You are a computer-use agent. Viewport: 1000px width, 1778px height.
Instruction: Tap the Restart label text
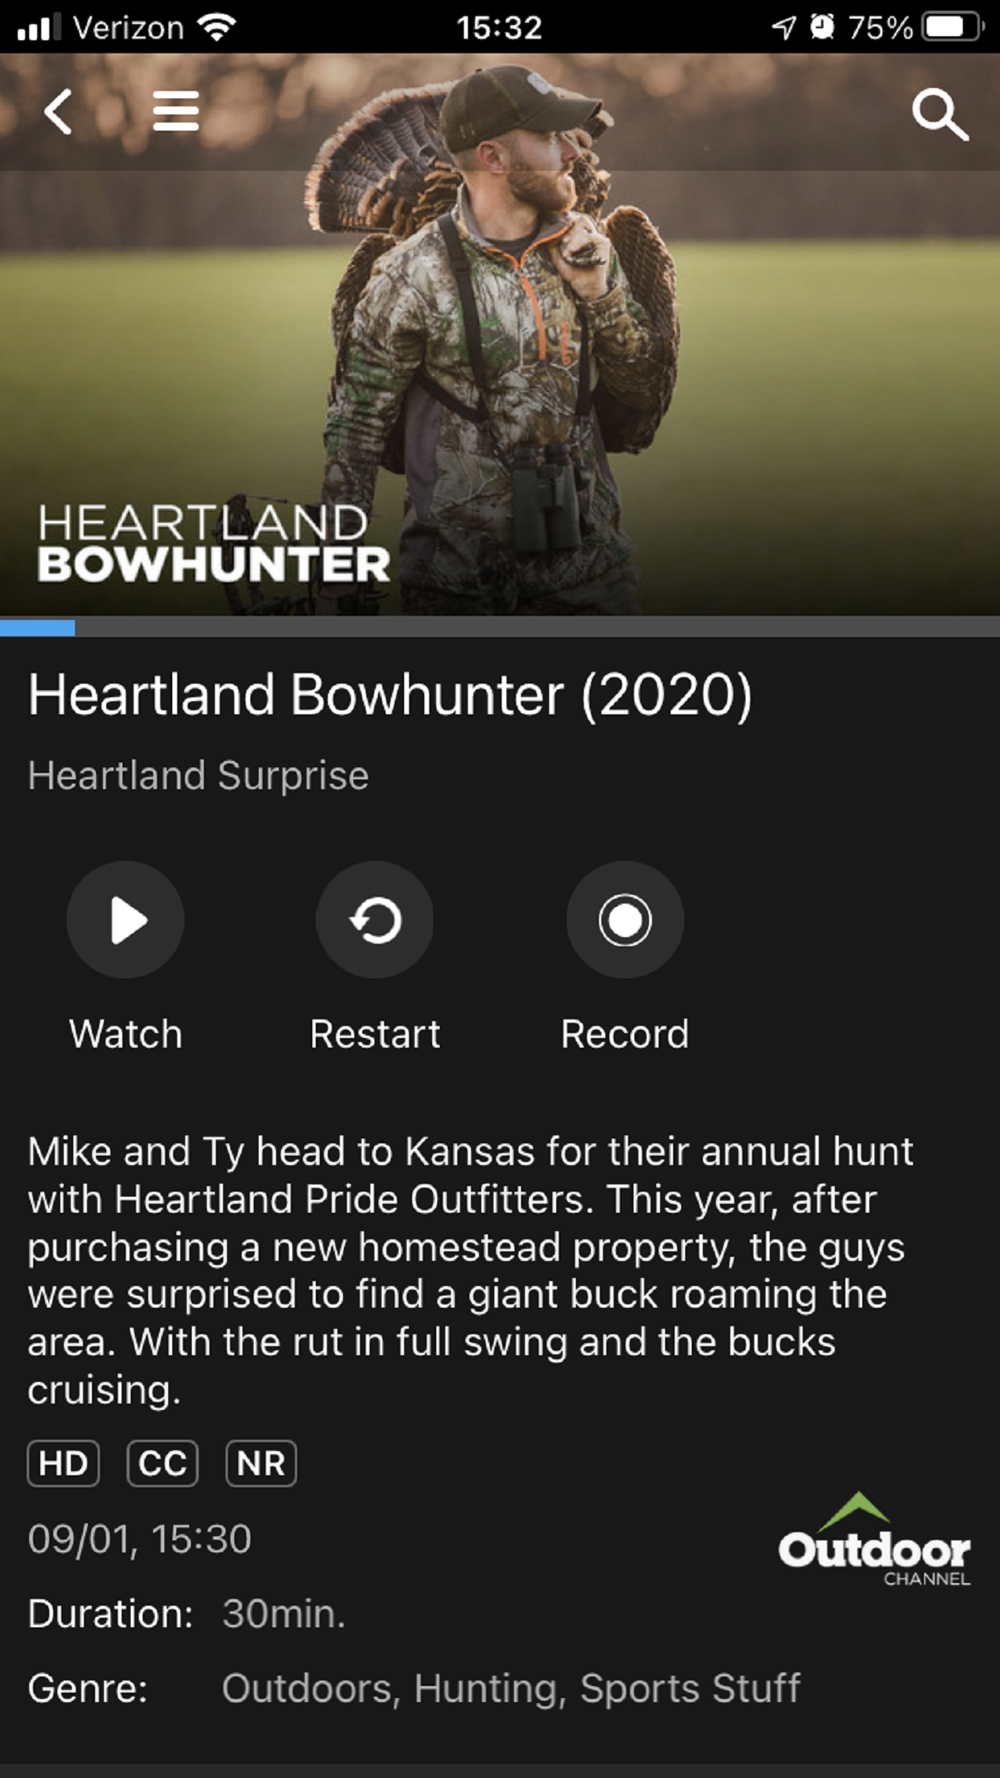pos(375,1034)
